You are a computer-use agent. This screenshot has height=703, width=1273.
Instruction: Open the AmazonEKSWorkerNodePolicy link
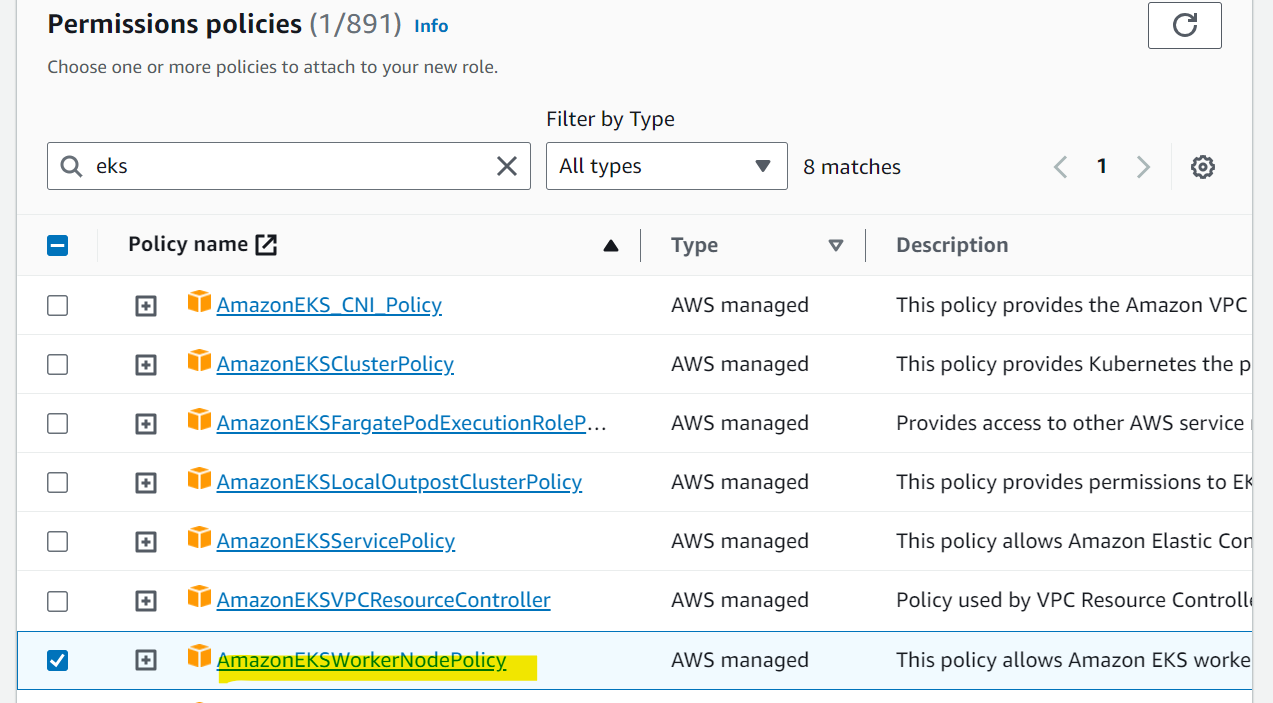point(362,660)
